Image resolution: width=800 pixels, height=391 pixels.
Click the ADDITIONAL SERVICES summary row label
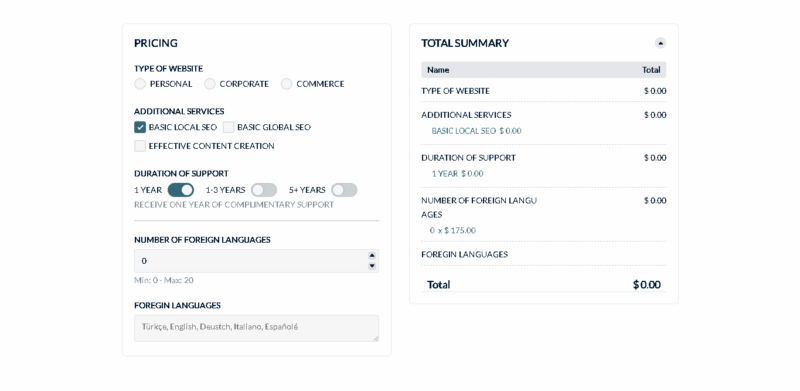point(466,115)
